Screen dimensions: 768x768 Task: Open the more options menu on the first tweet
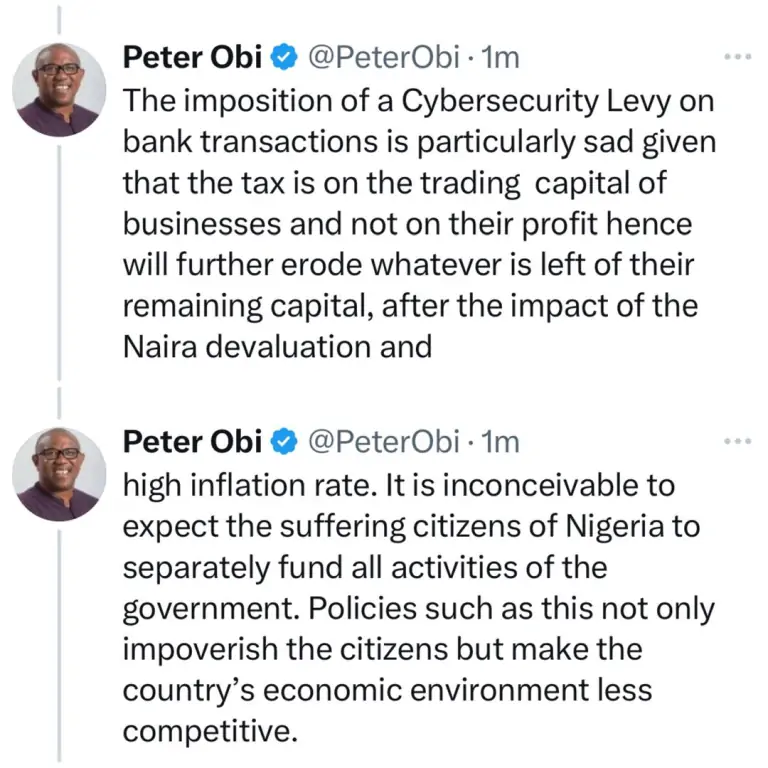pos(737,57)
